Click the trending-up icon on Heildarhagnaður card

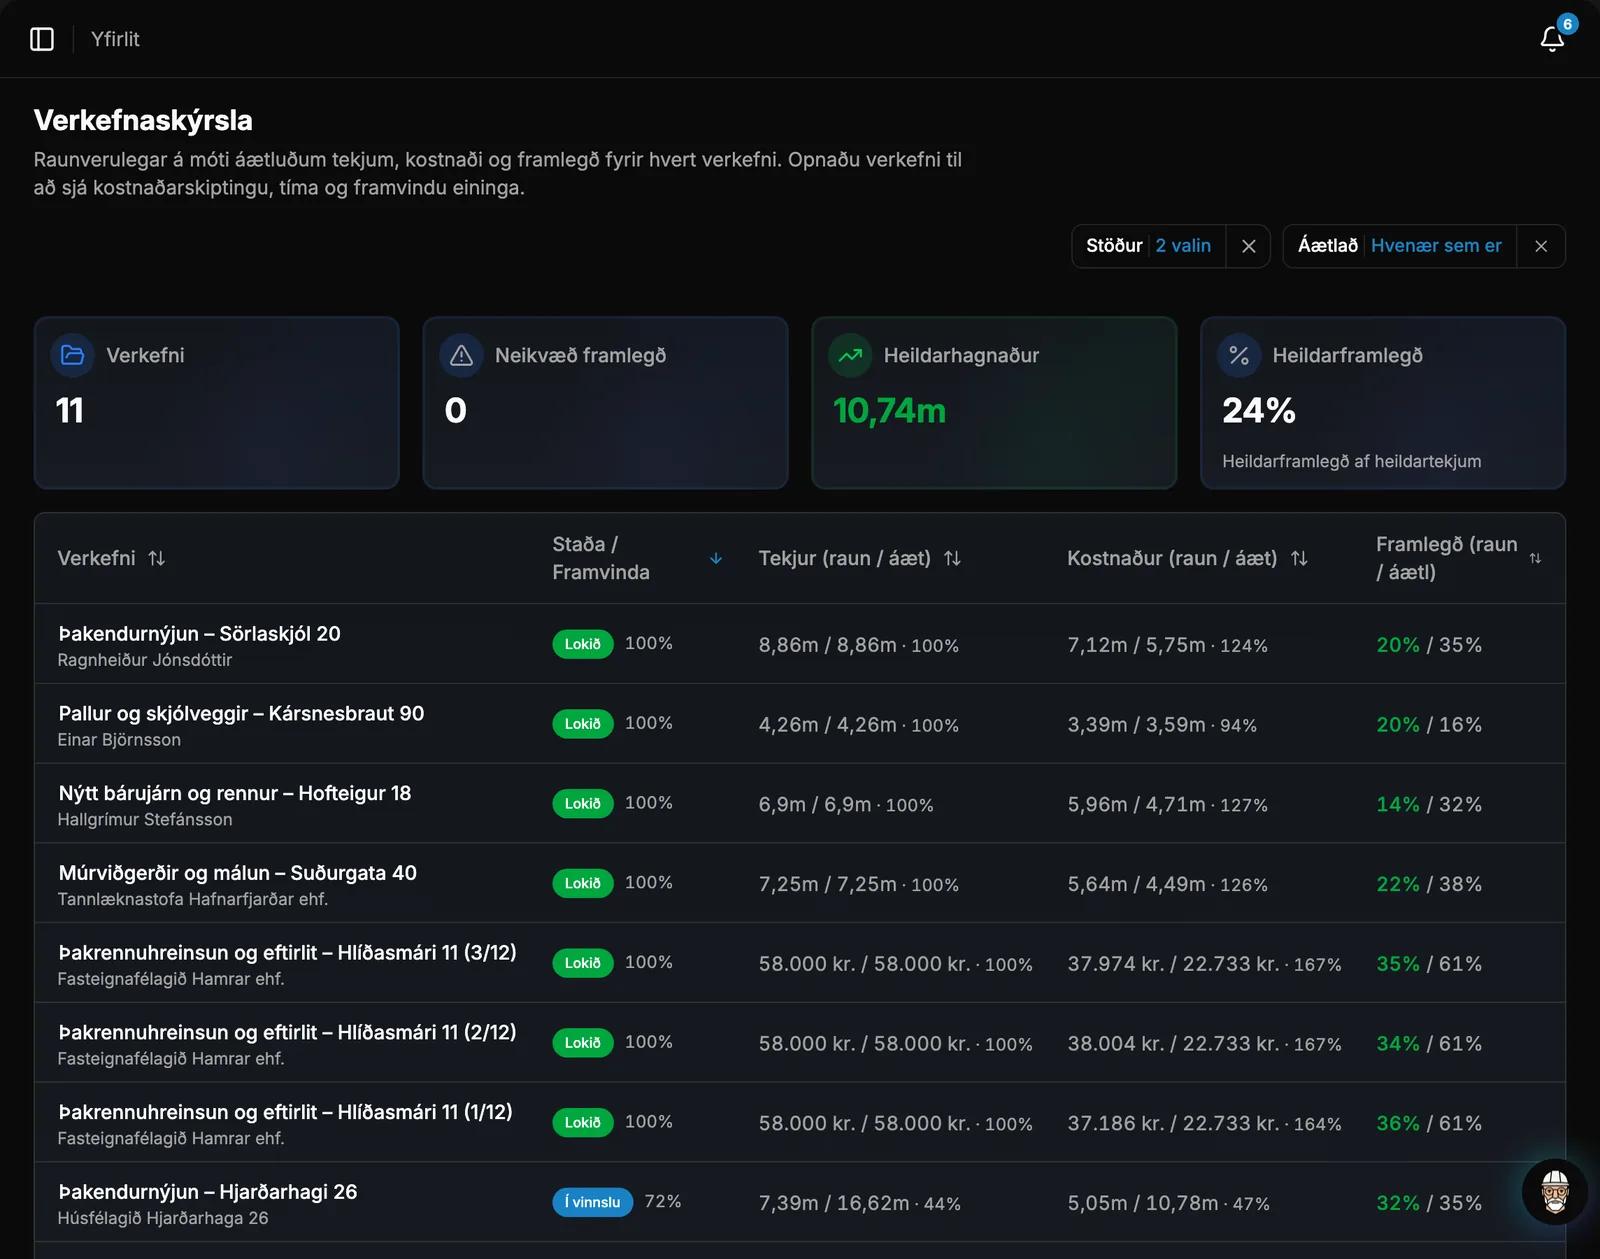tap(850, 355)
